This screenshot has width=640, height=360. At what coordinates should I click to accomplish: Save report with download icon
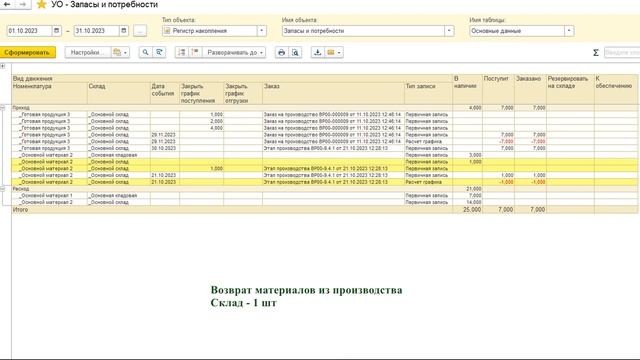point(318,52)
